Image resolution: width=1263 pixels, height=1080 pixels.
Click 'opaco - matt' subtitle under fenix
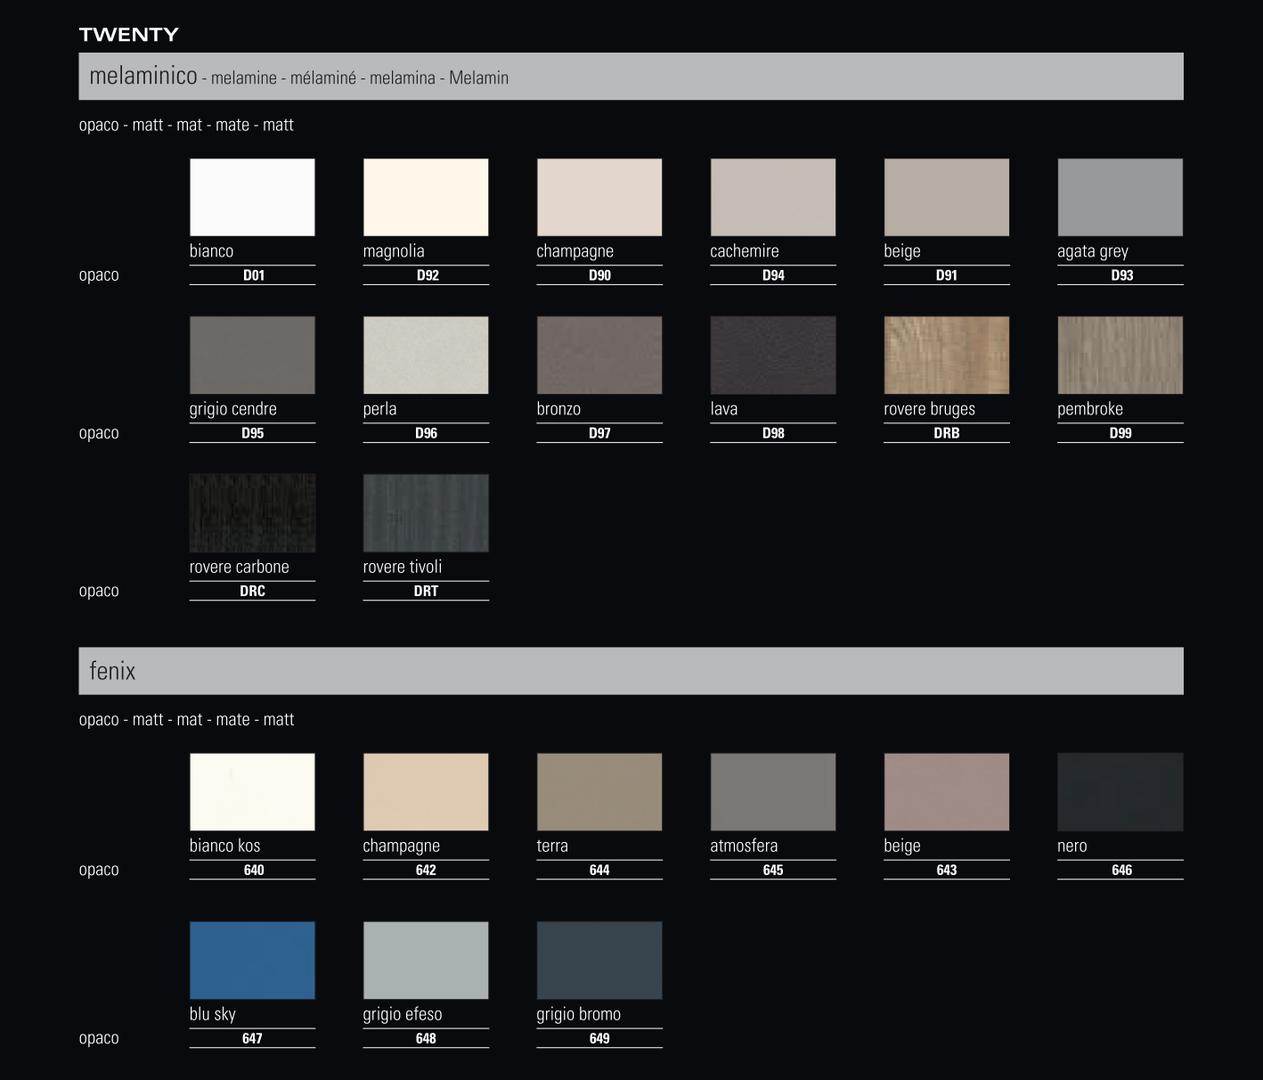186,720
